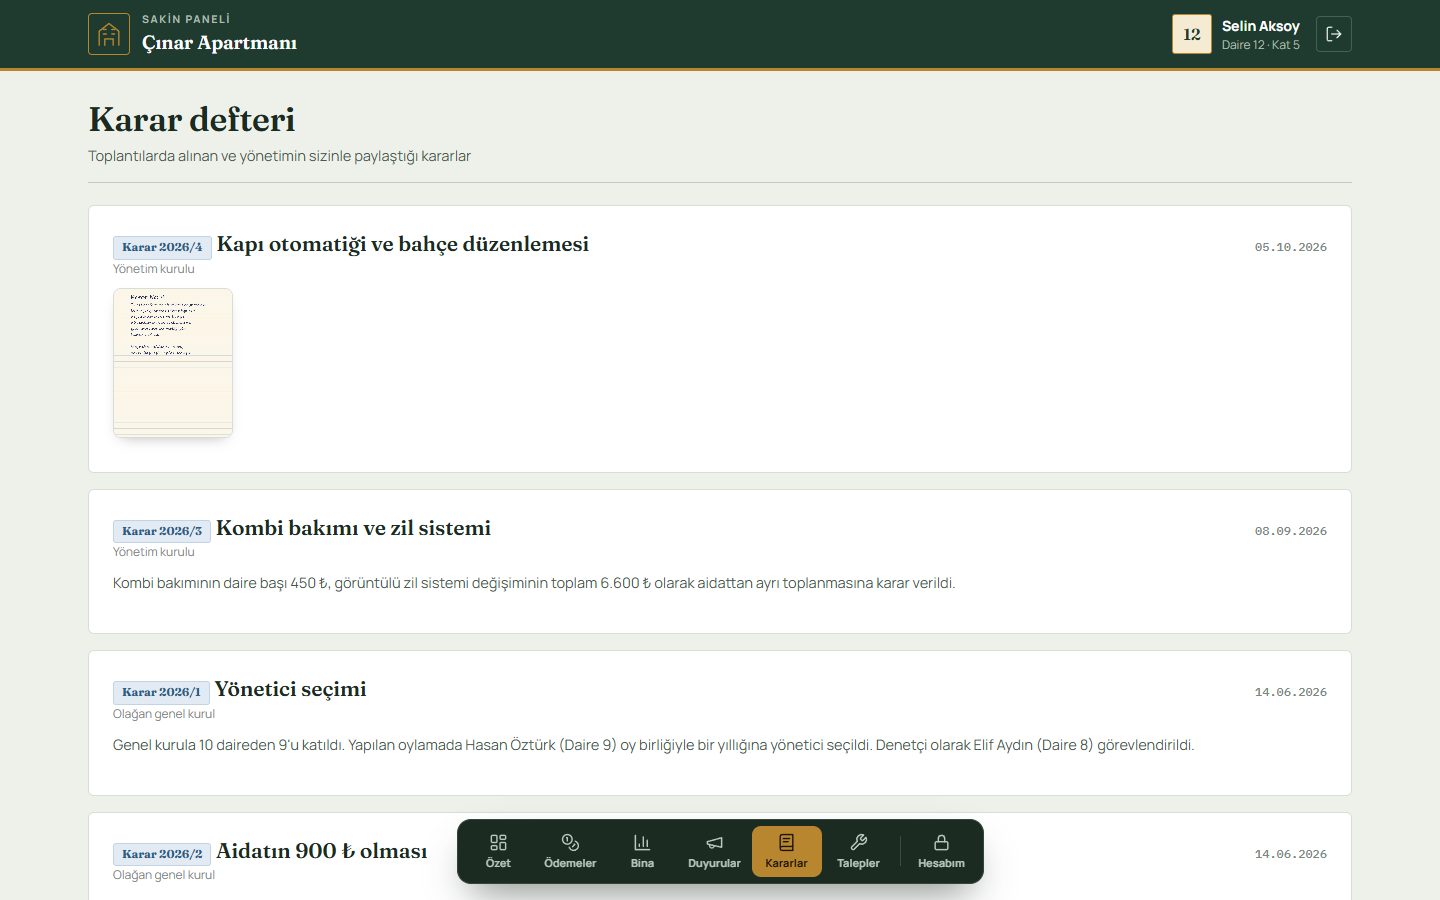The width and height of the screenshot is (1440, 900).
Task: Click the Kombi bakımı decision description text
Action: (534, 583)
